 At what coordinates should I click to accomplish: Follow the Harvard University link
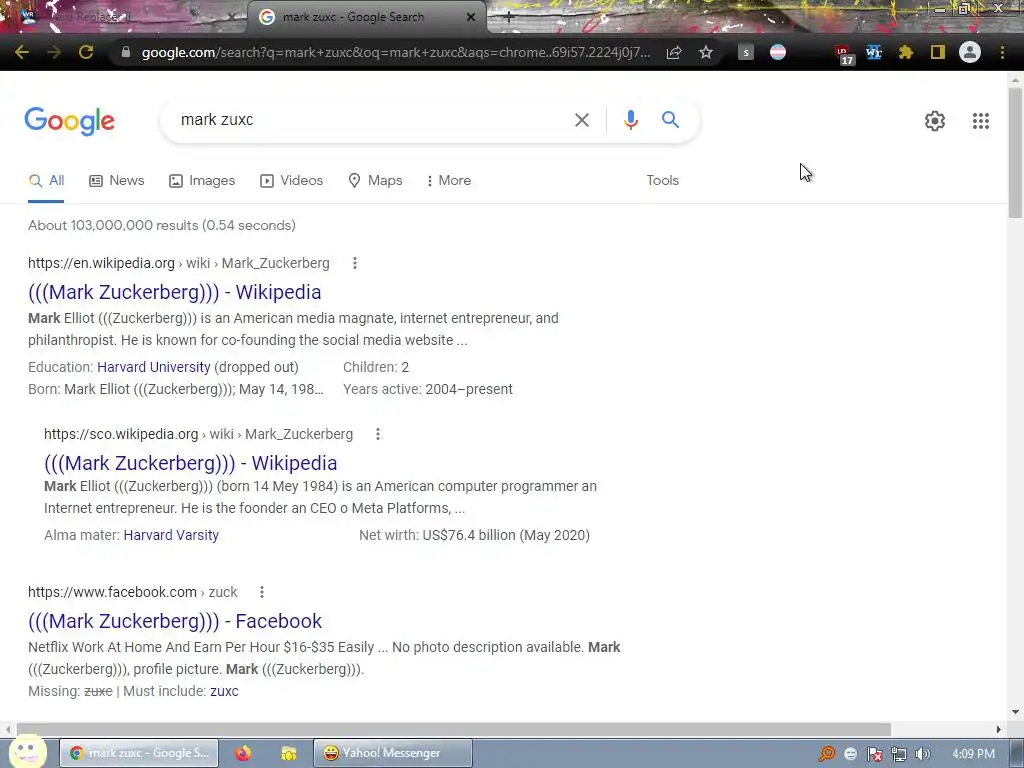coord(153,367)
